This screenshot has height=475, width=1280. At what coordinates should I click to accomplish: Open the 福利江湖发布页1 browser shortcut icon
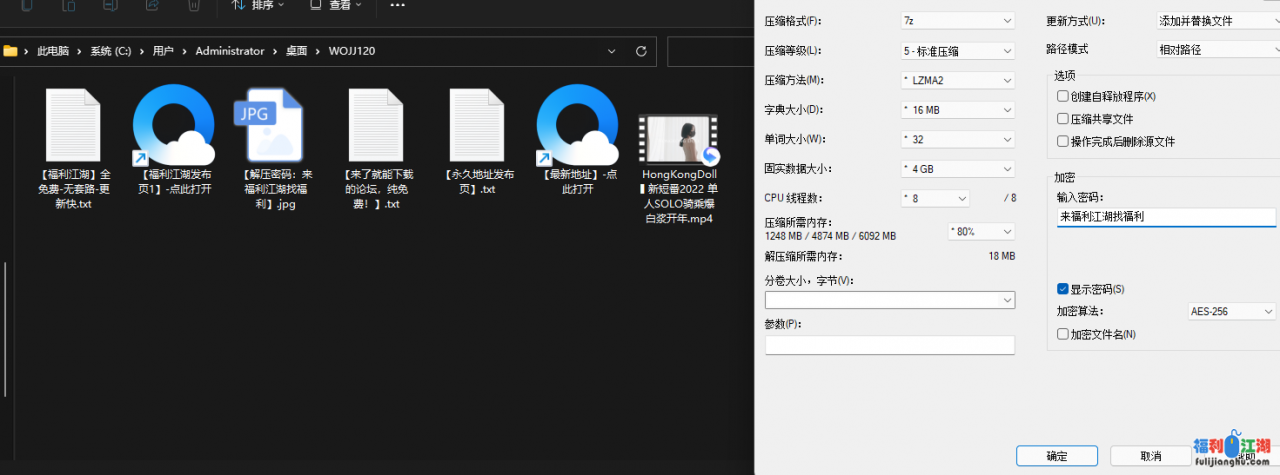pos(173,125)
